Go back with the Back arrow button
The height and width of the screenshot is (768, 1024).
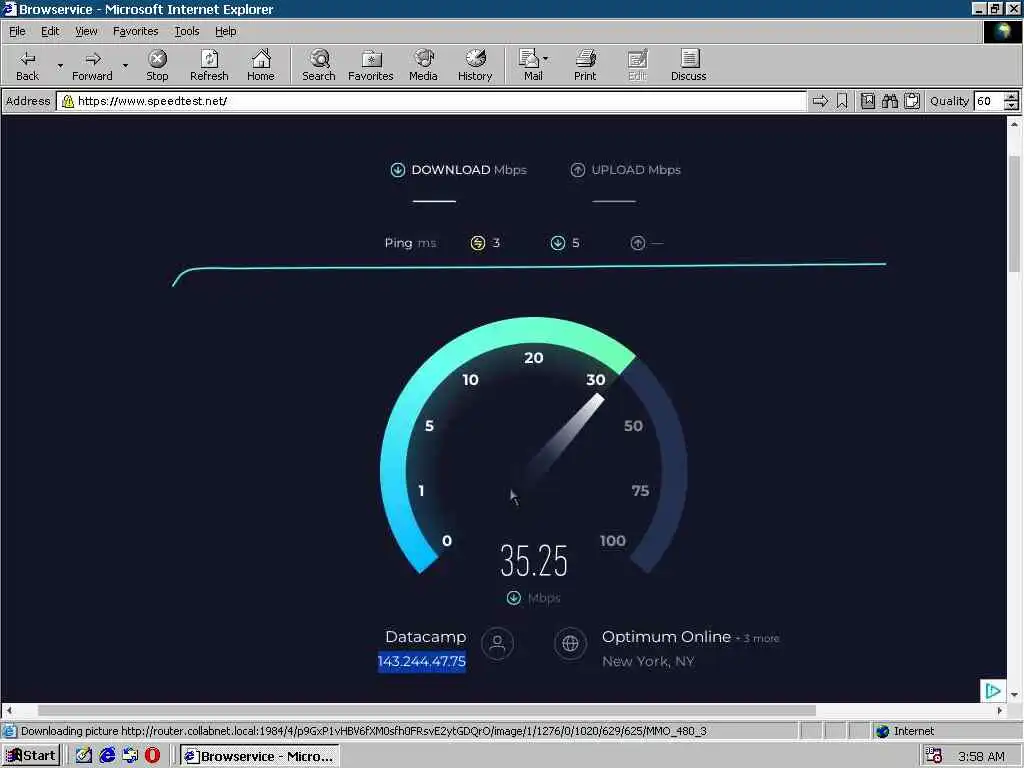coord(27,65)
